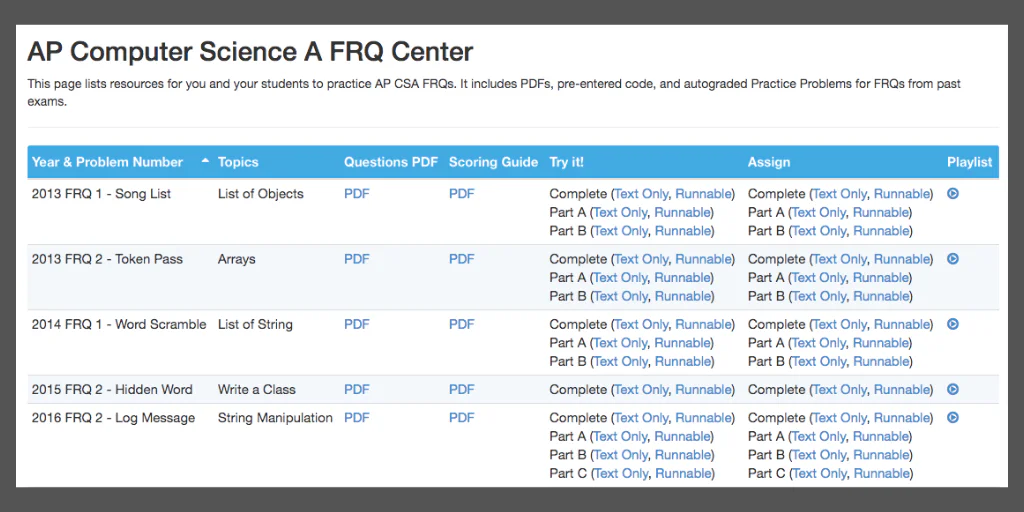The height and width of the screenshot is (512, 1024).
Task: Assign Complete Text Only for 2014 FRQ 1
Action: coord(839,325)
